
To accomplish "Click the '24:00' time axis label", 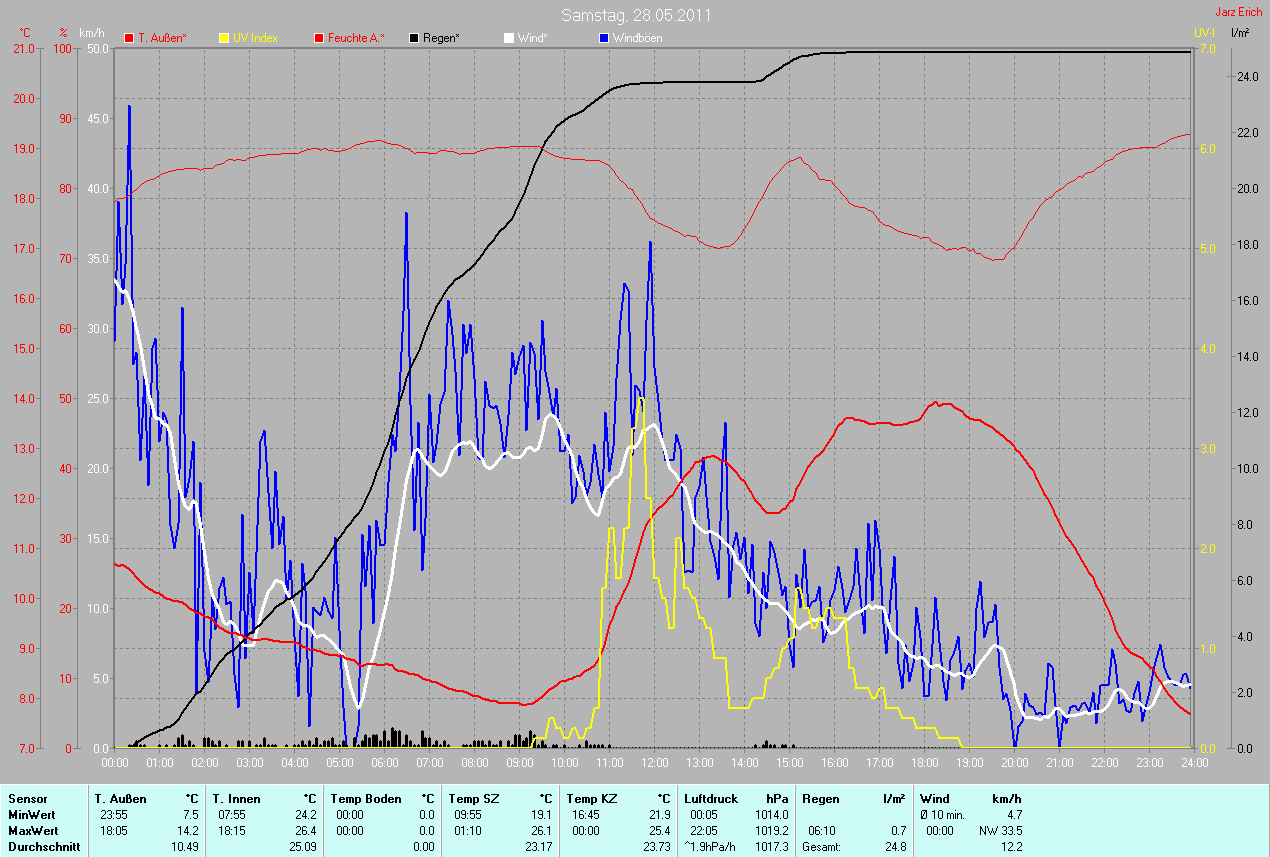I will pyautogui.click(x=1194, y=762).
